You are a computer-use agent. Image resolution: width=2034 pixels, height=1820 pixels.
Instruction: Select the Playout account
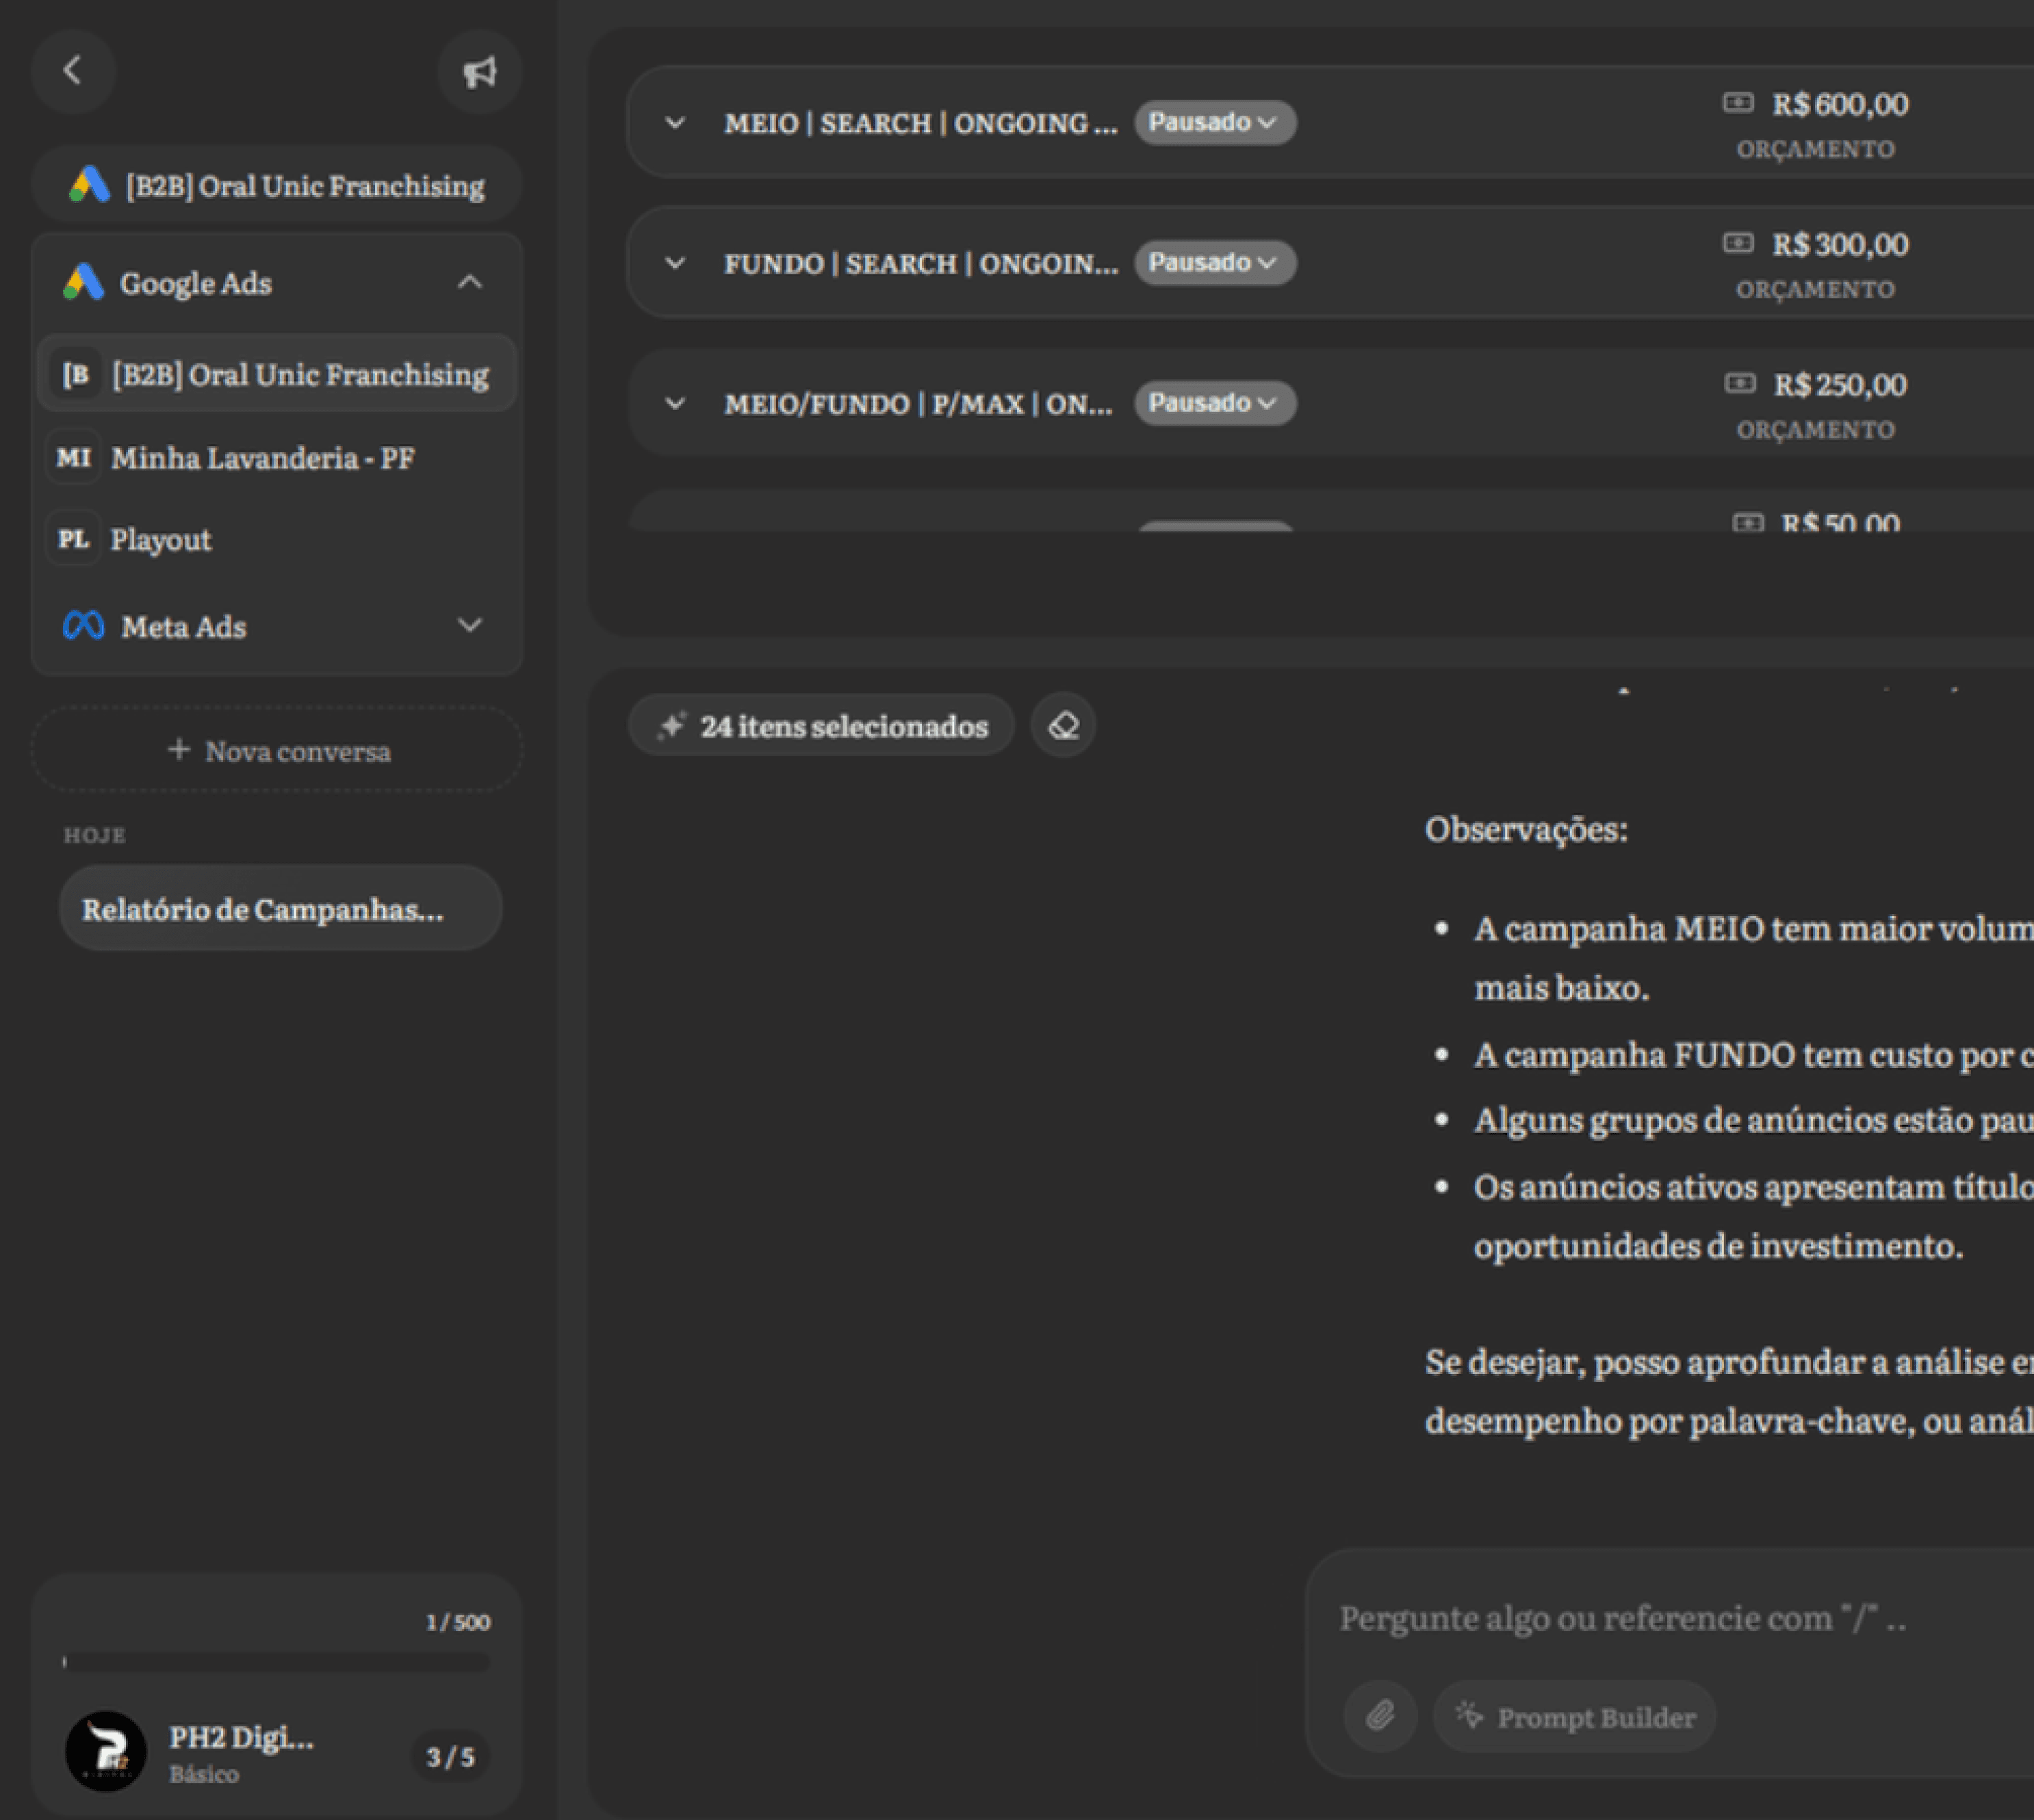coord(160,540)
